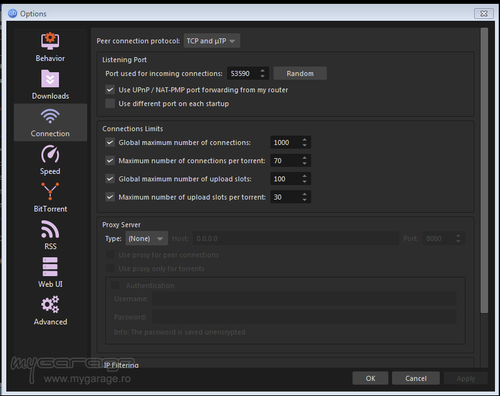Click the options vertical scrollbar
500x396 pixels.
pos(484,170)
